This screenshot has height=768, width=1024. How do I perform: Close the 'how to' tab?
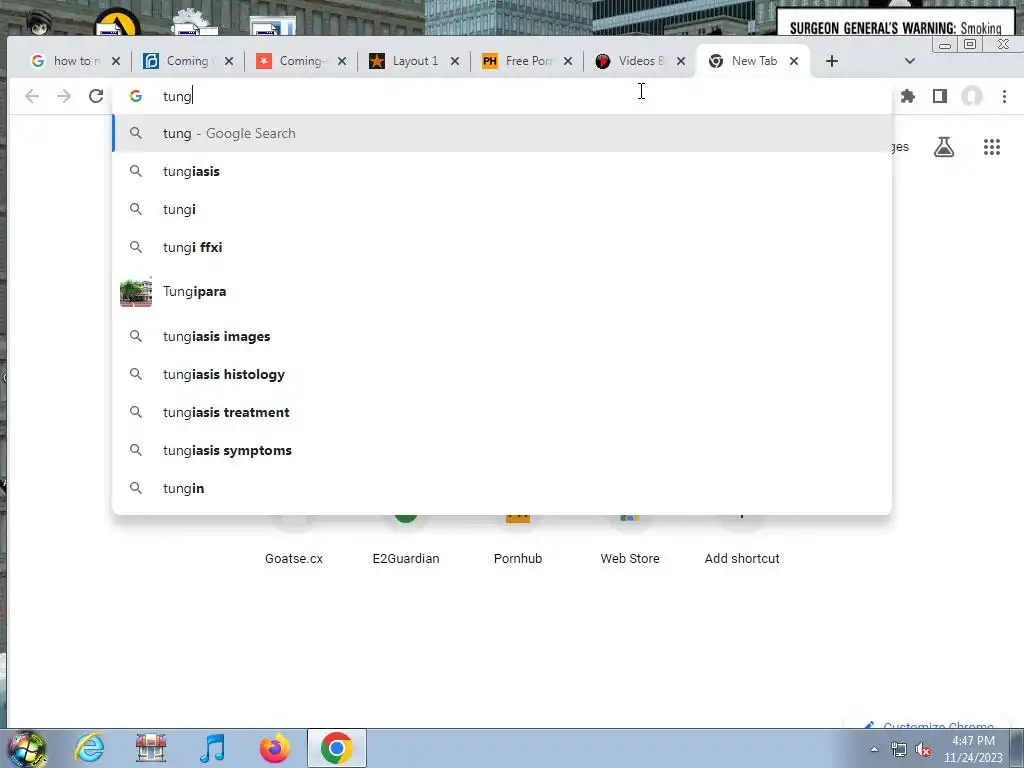pos(116,61)
